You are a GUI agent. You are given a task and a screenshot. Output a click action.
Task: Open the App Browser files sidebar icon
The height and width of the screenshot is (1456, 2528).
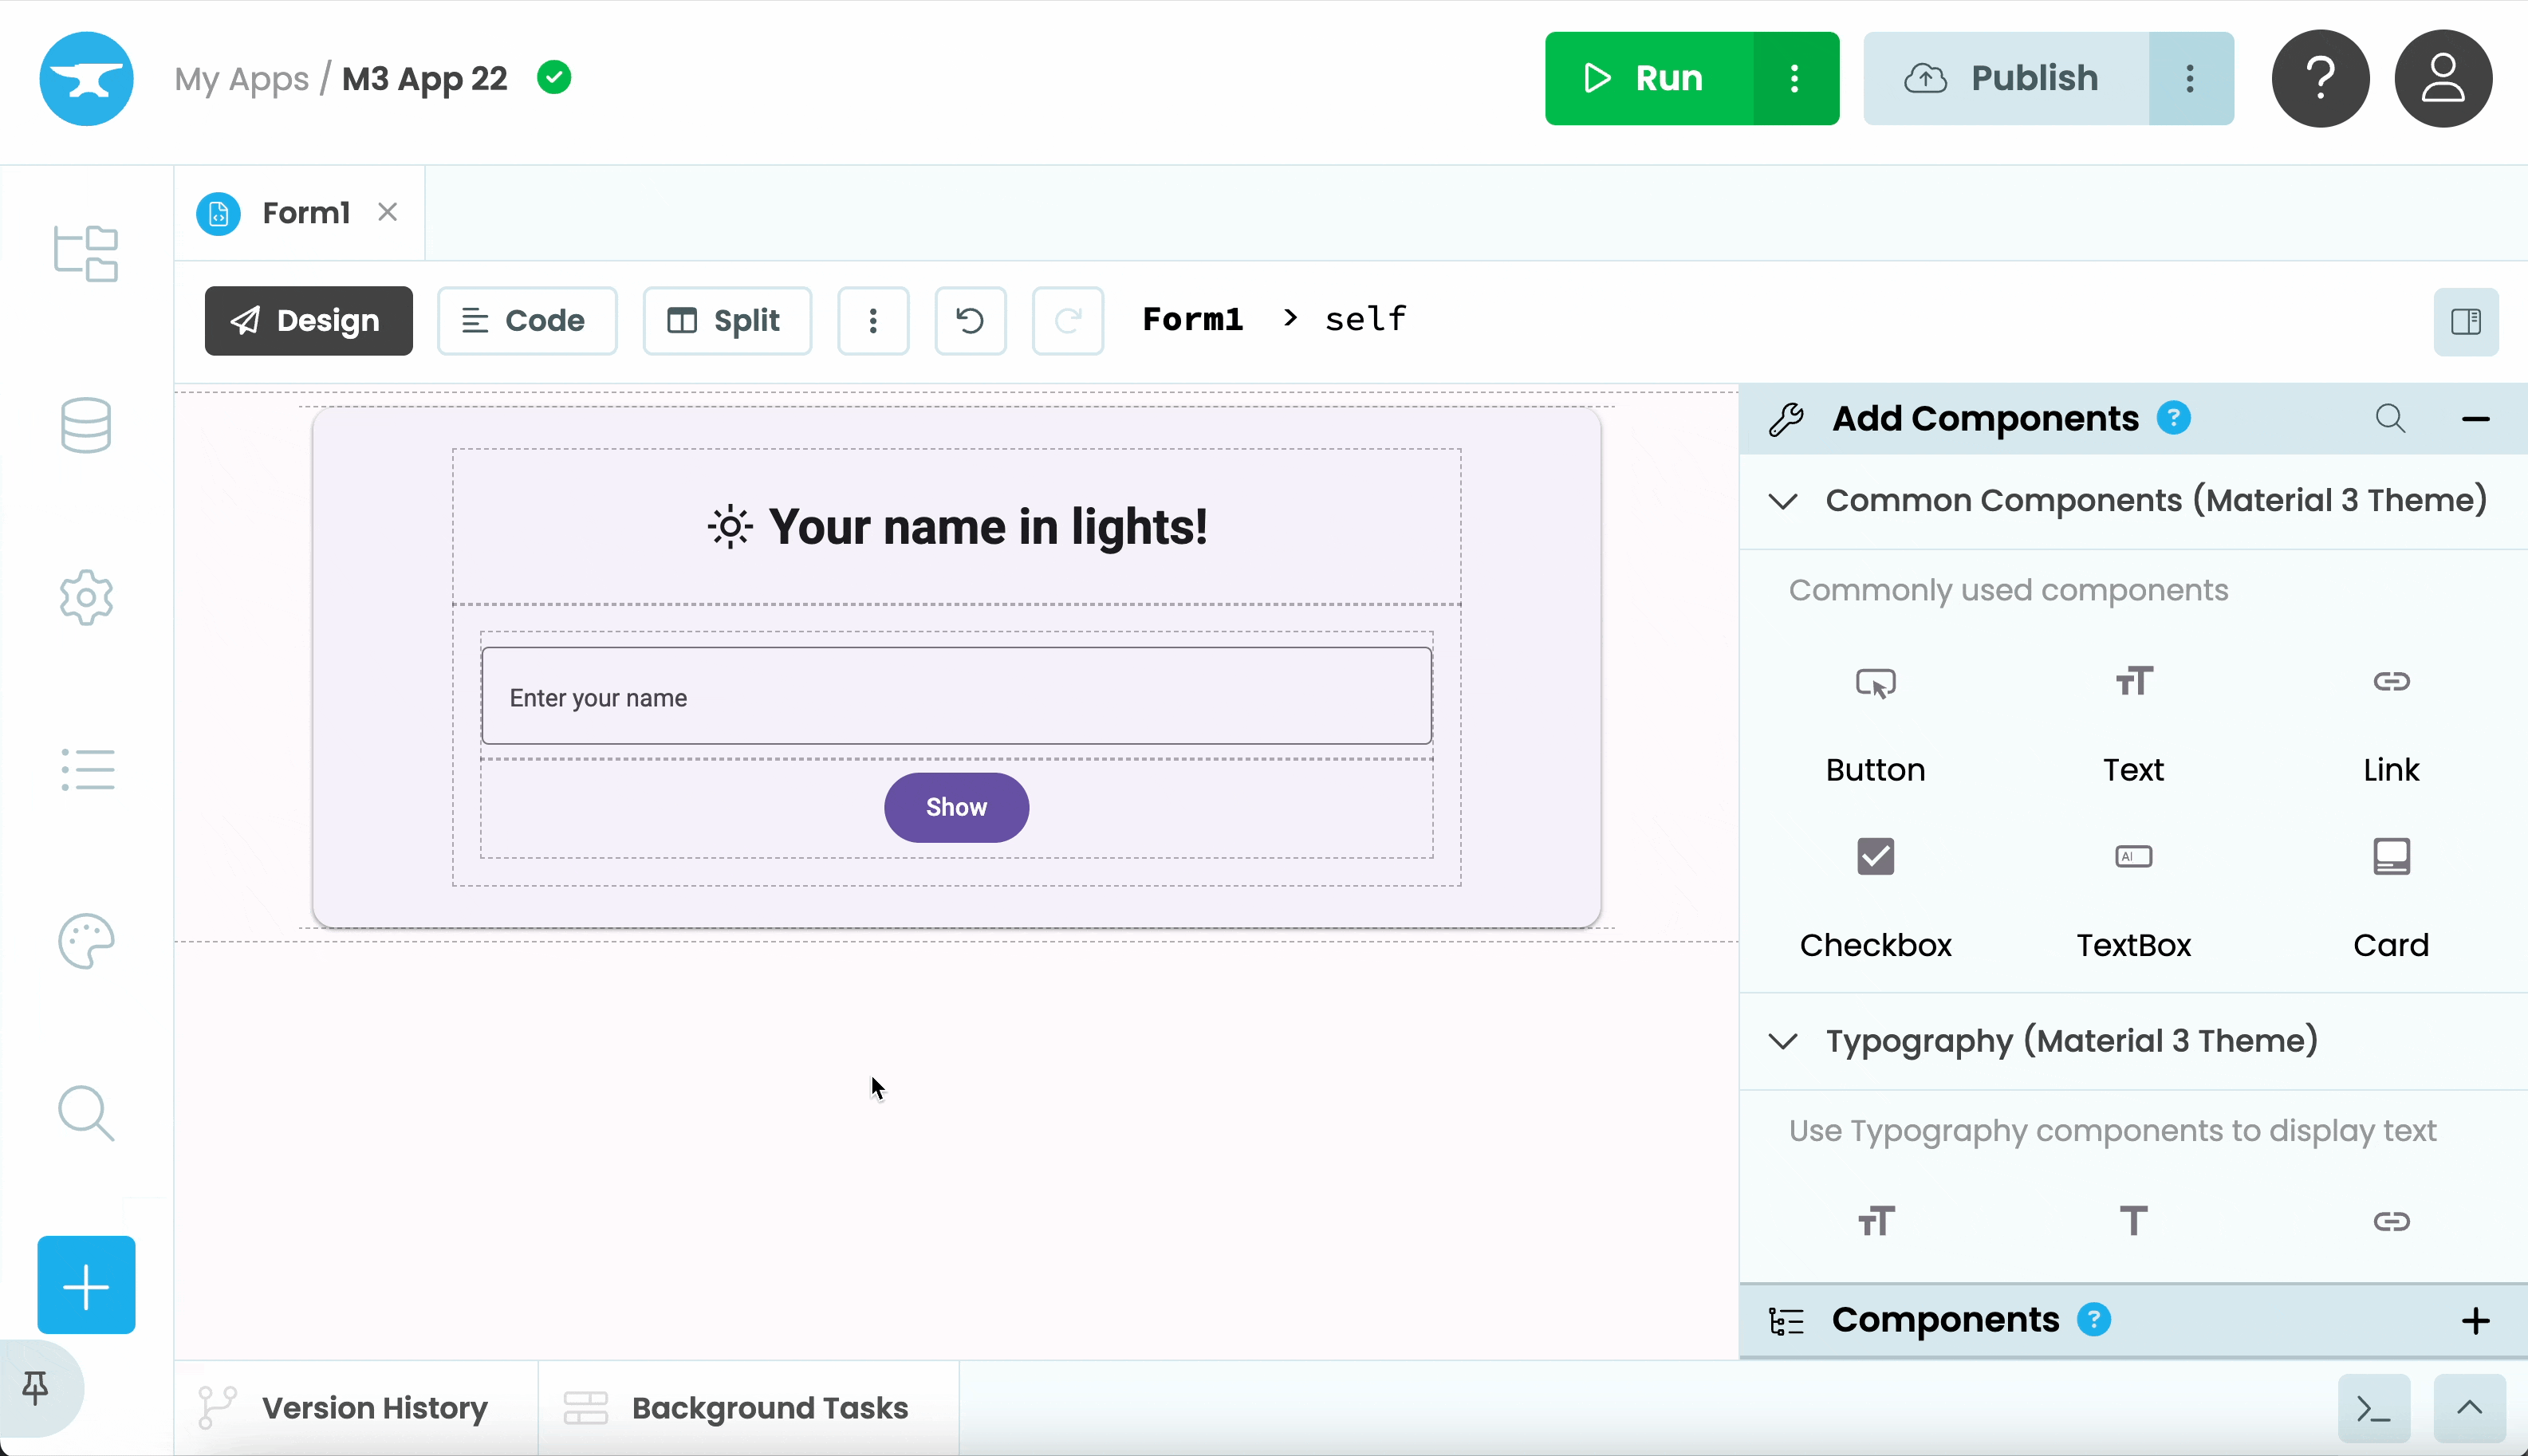(x=86, y=253)
